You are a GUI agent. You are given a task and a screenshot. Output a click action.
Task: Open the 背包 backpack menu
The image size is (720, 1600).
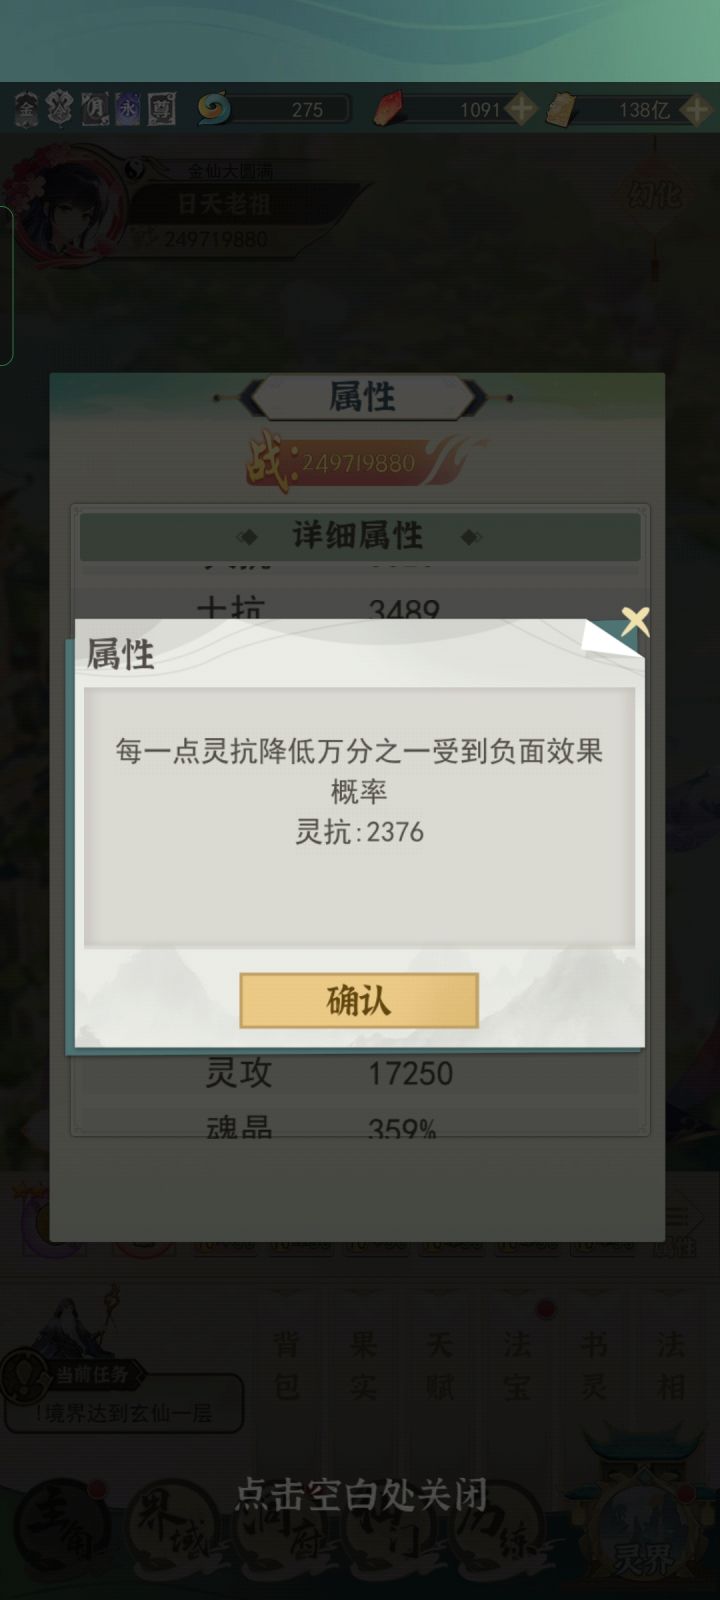click(286, 1365)
